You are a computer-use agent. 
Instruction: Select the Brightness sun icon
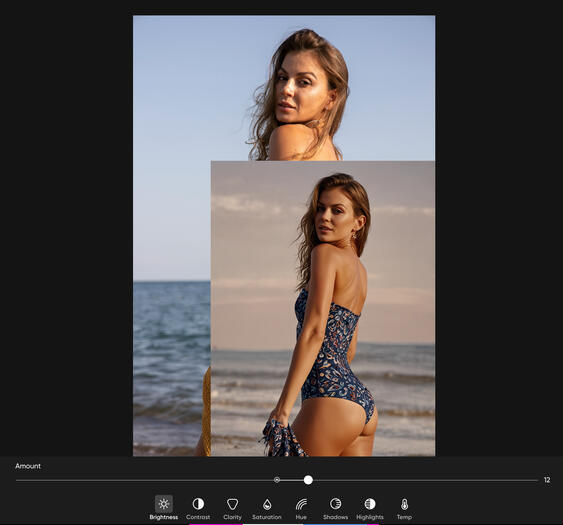[x=164, y=504]
